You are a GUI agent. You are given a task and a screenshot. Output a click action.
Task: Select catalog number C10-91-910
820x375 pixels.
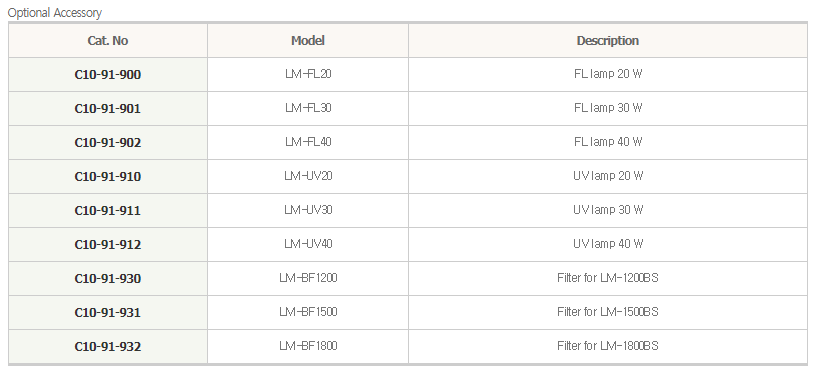(108, 177)
